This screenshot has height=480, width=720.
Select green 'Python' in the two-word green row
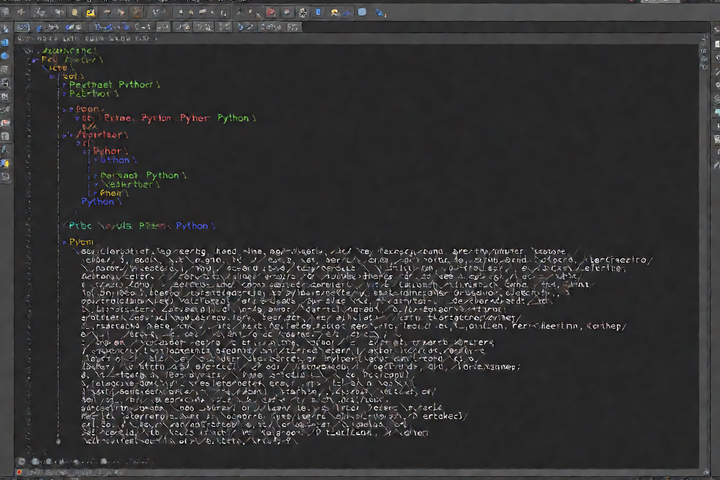click(163, 175)
